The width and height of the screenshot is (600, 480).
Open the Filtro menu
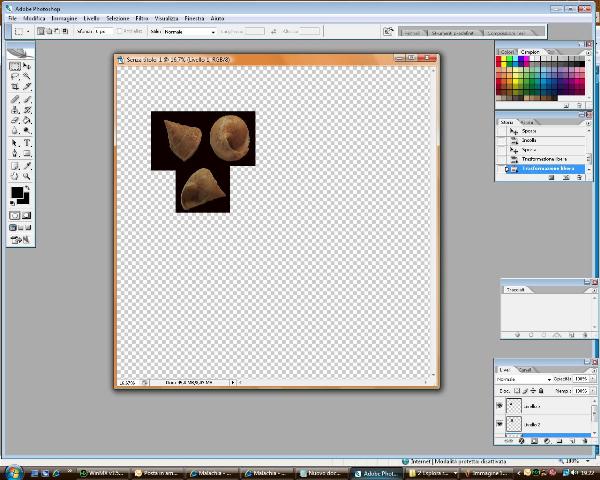pos(142,19)
